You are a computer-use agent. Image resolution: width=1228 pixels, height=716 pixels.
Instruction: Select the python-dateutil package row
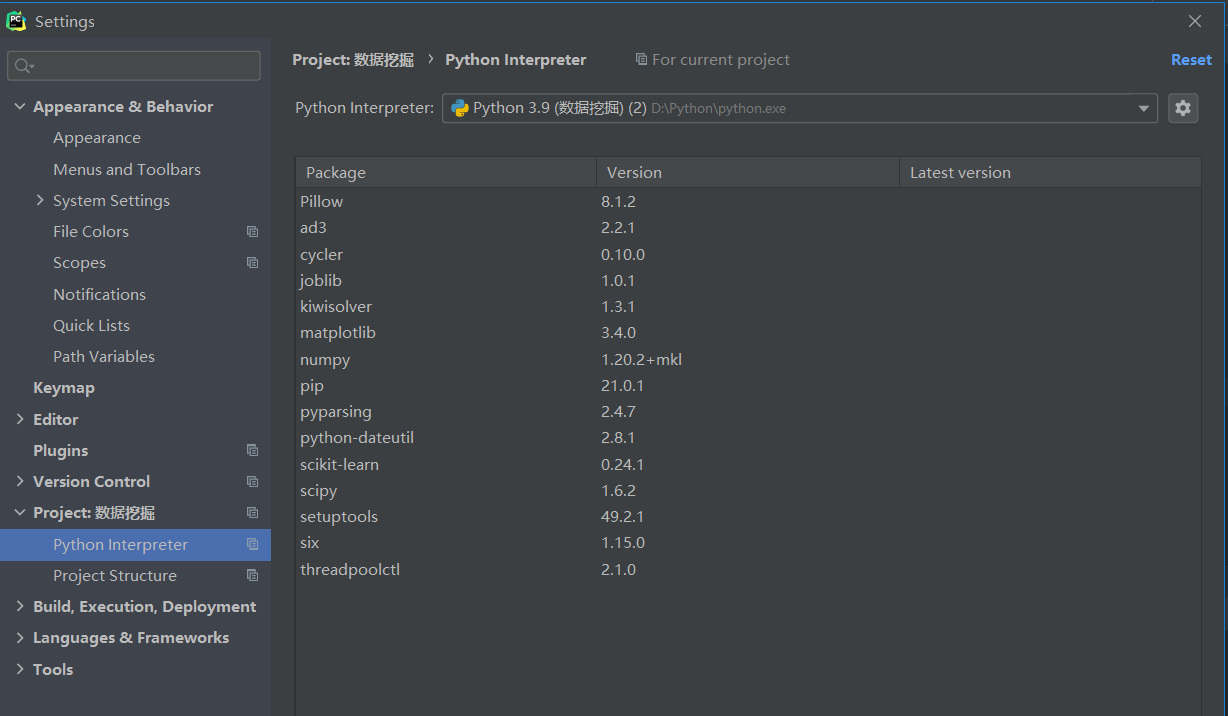point(748,437)
